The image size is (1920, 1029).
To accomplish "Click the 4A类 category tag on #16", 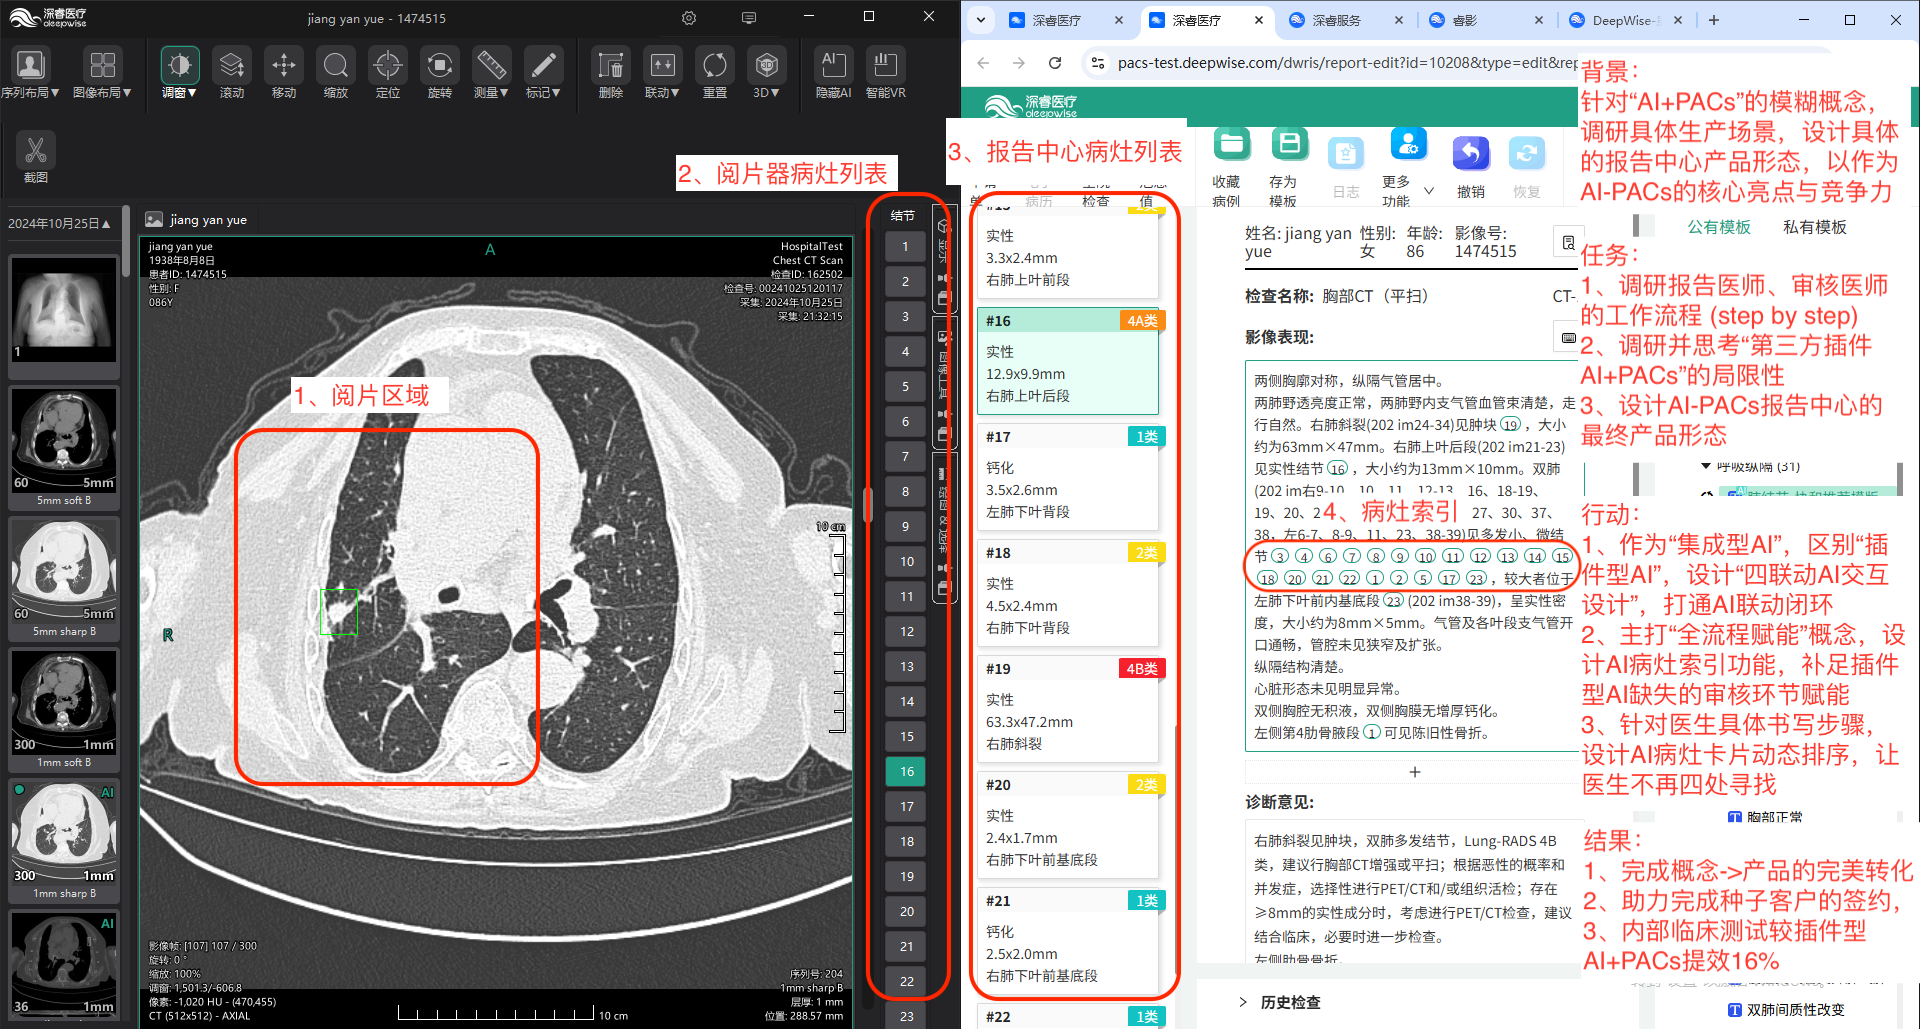I will pos(1141,321).
